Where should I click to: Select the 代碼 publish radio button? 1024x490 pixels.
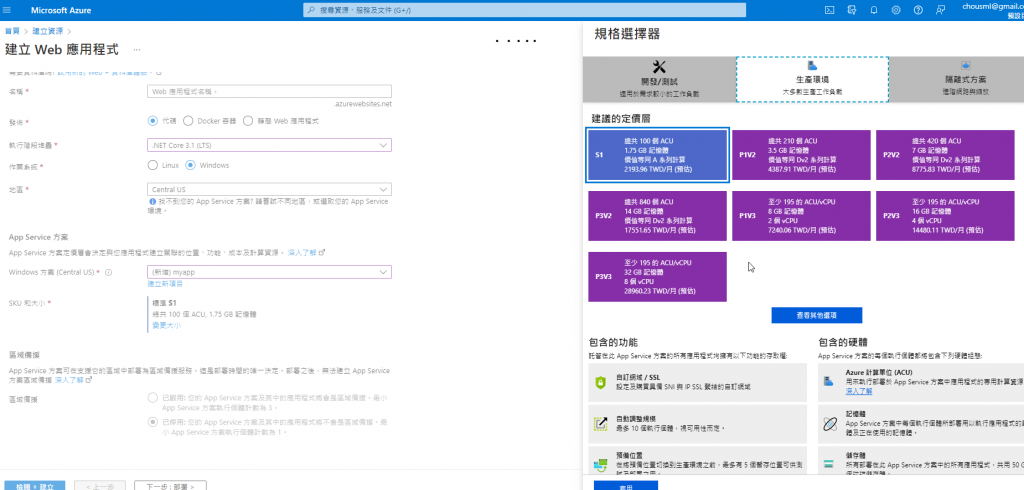coord(153,120)
